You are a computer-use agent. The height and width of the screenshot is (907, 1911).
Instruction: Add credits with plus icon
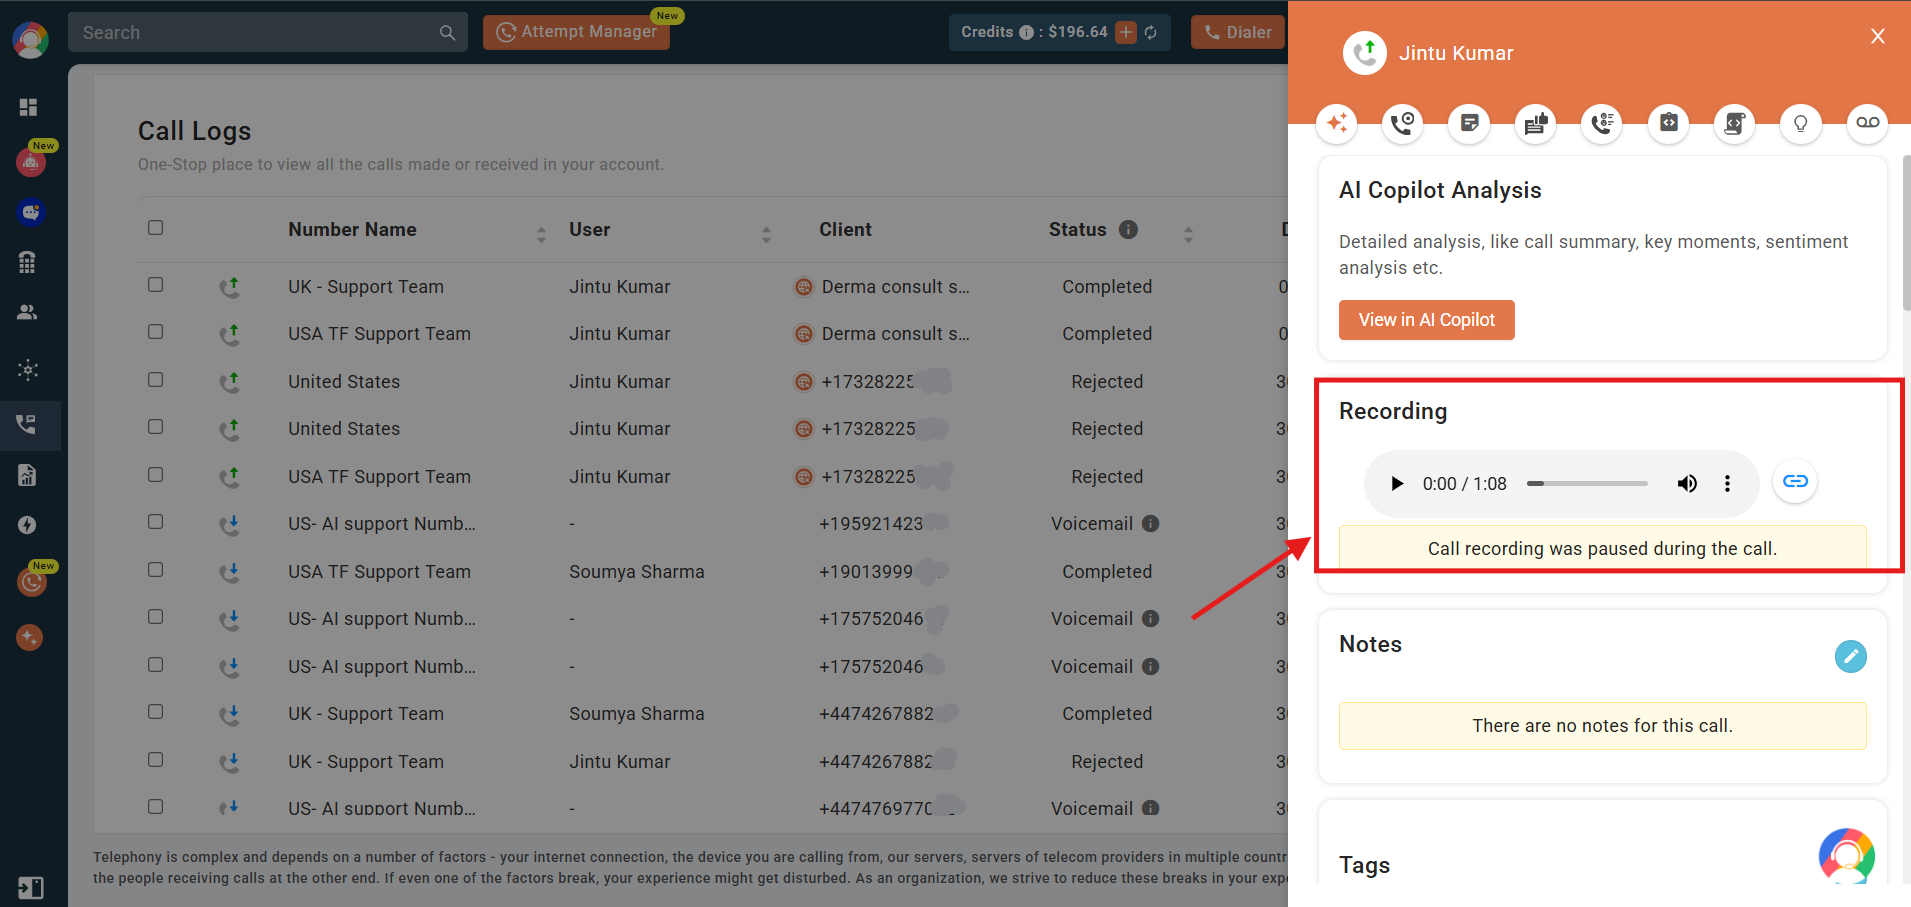[1126, 32]
